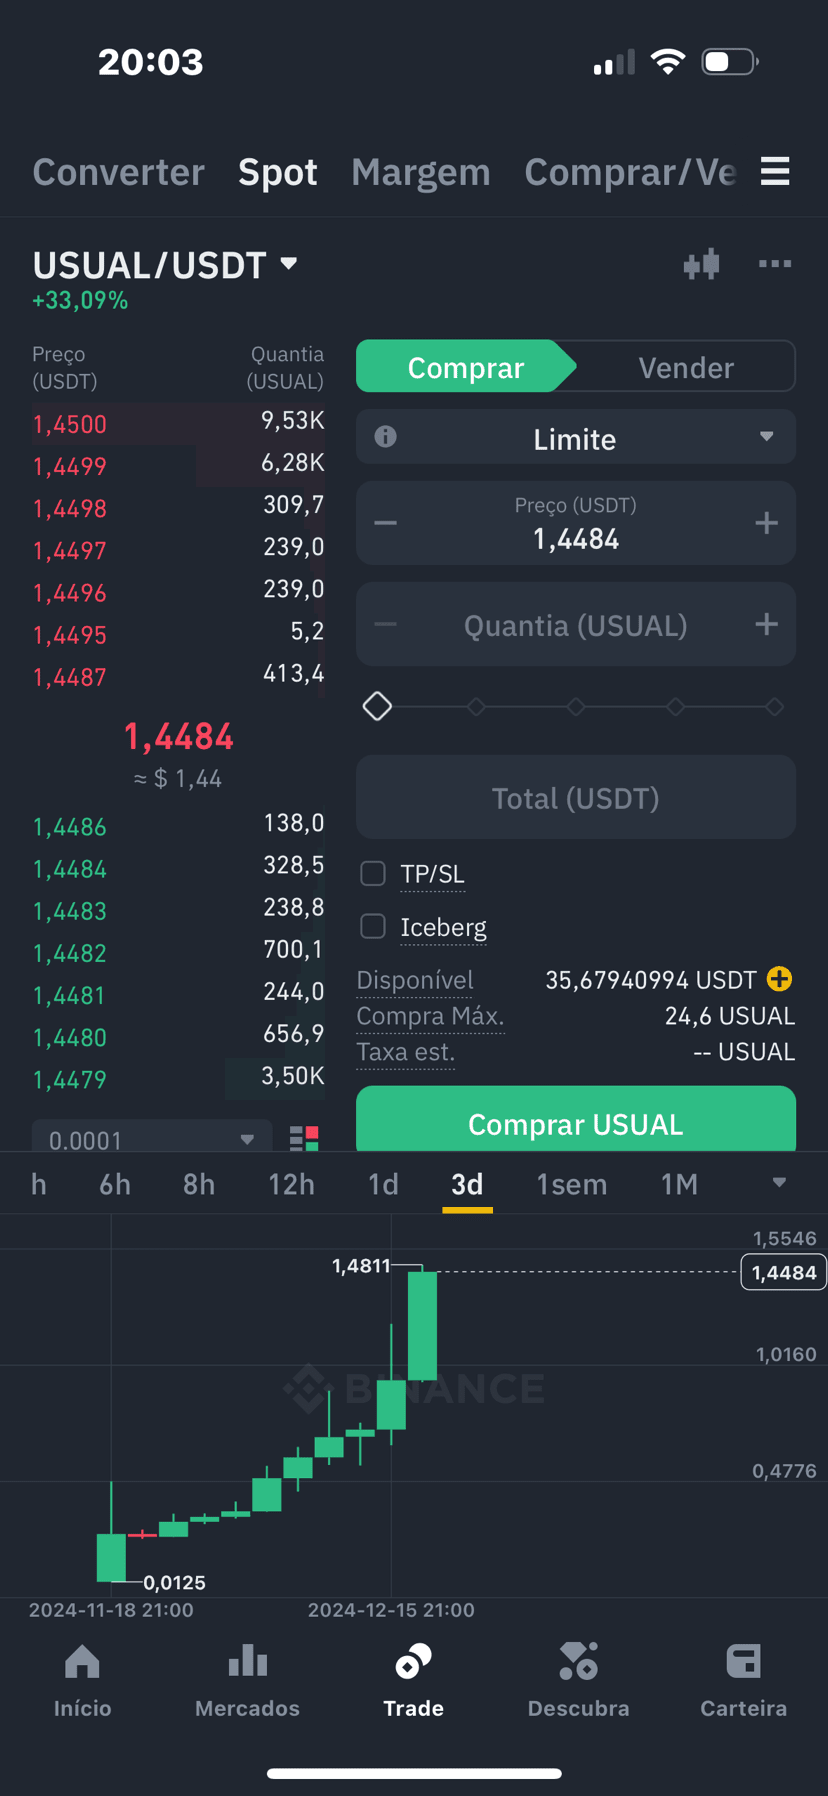
Task: Tap the 1,4484 chart price tag
Action: pos(784,1272)
